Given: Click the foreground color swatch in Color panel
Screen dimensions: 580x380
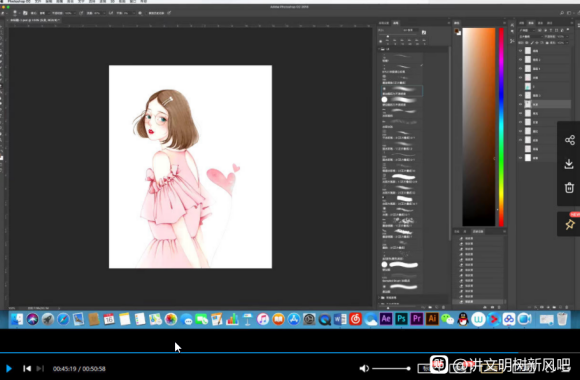Looking at the screenshot, I should (x=457, y=31).
